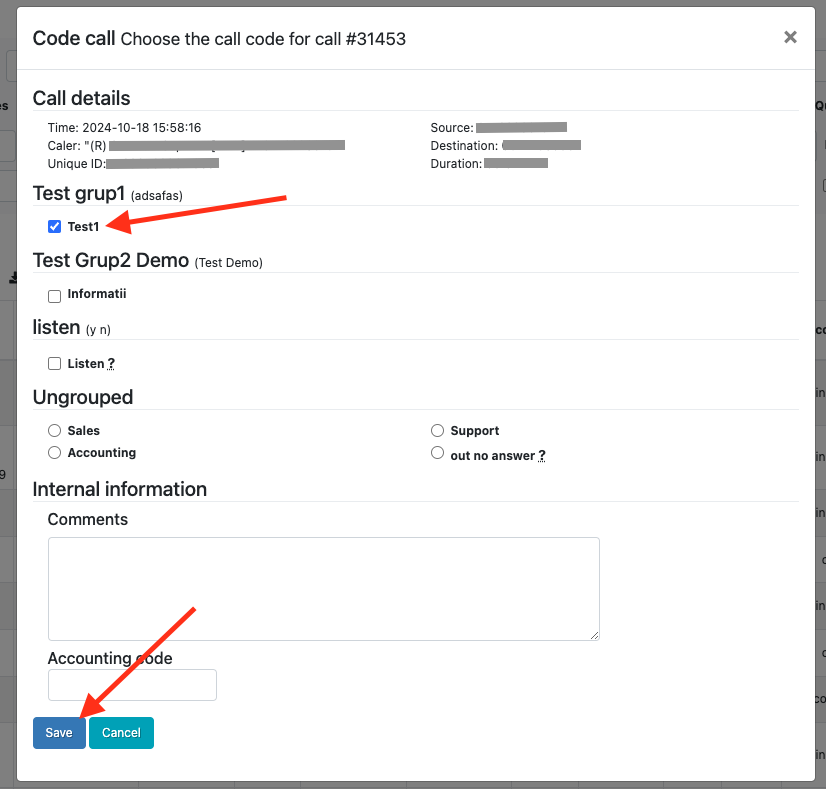Screen dimensions: 826x789
Task: Select the Sales radio button
Action: click(x=55, y=431)
